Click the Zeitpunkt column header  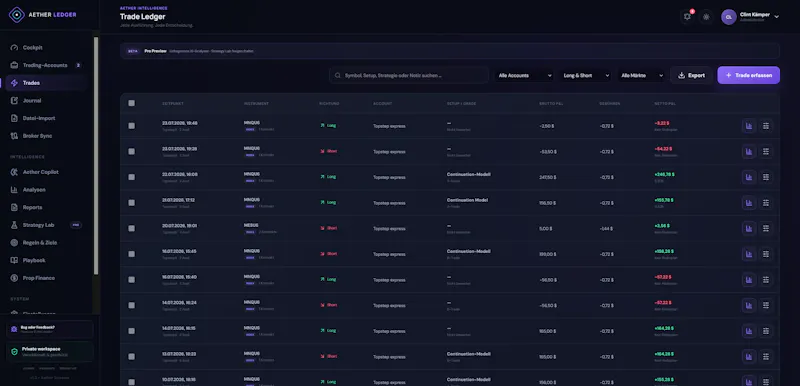(172, 104)
